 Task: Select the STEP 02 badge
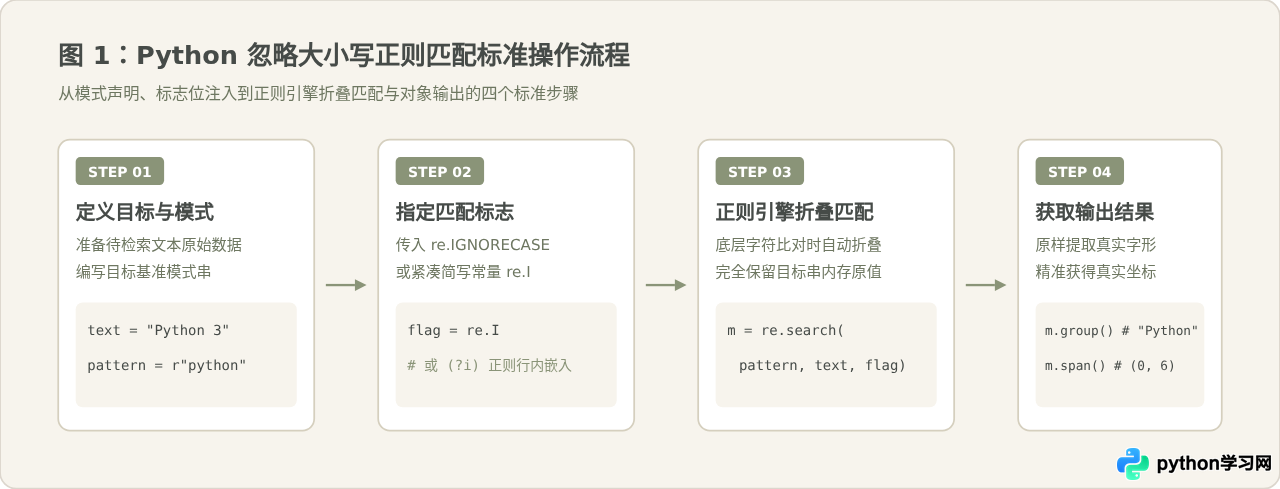[x=440, y=172]
